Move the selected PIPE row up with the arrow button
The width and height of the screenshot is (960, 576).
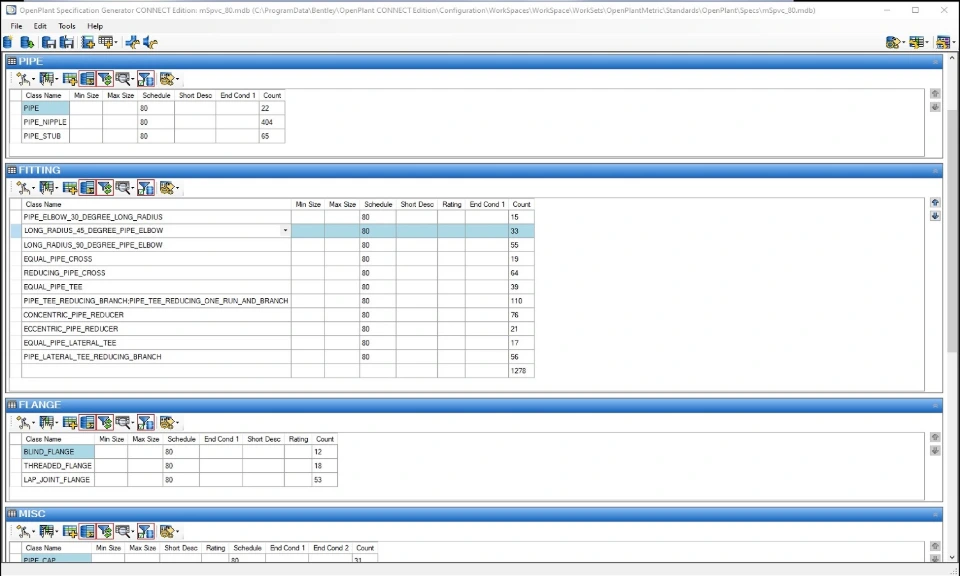935,92
